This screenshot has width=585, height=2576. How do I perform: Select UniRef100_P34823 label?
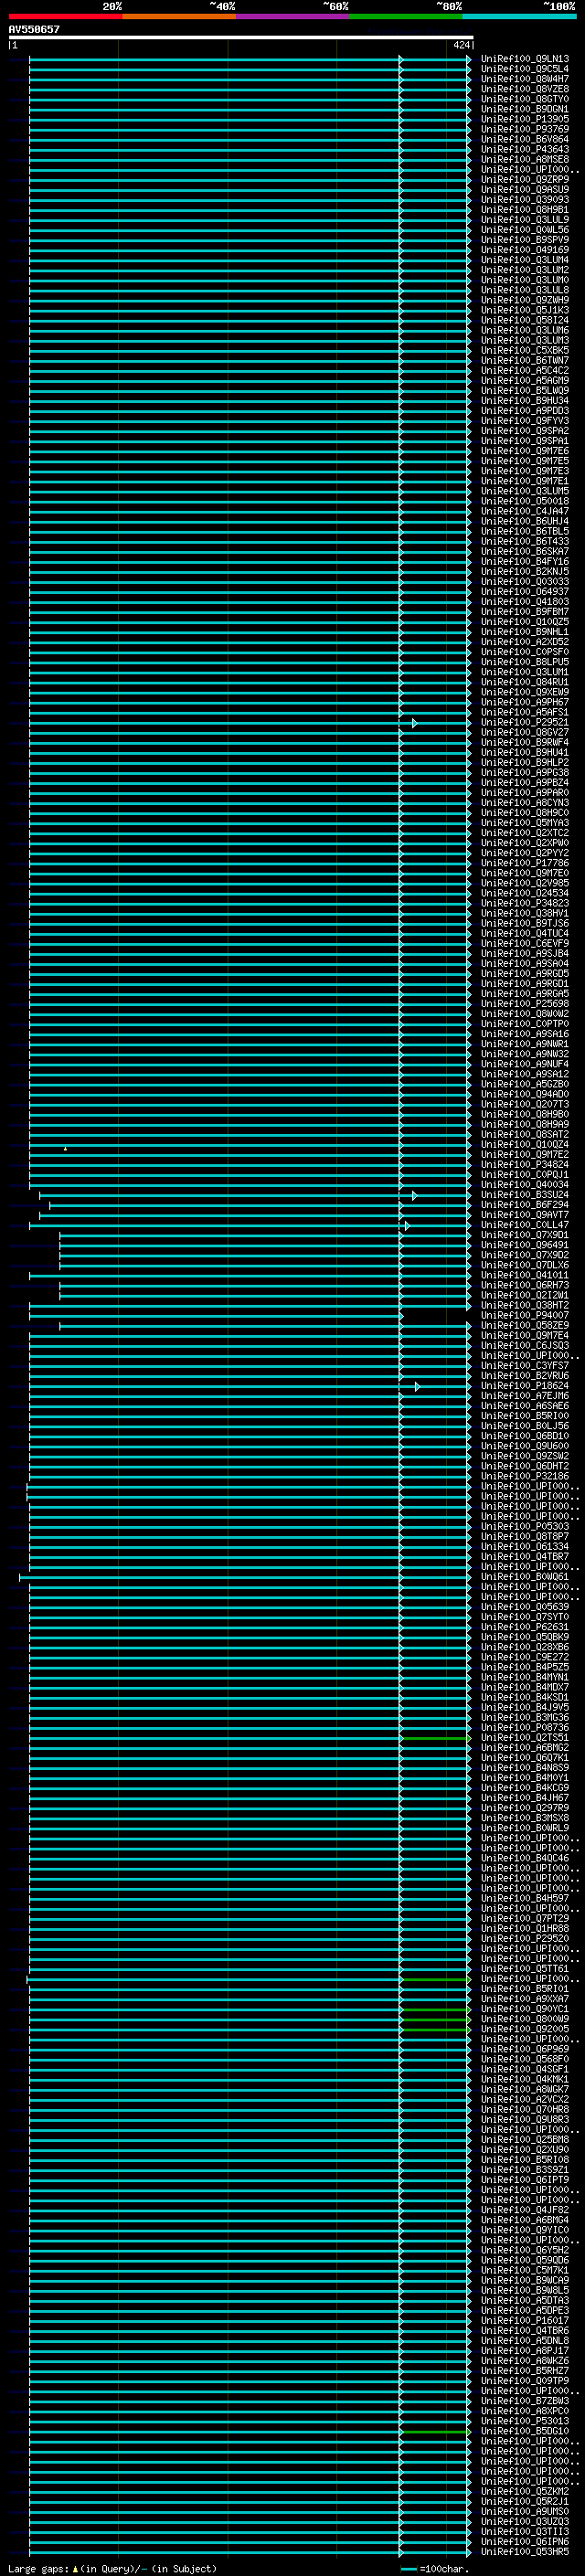[525, 903]
